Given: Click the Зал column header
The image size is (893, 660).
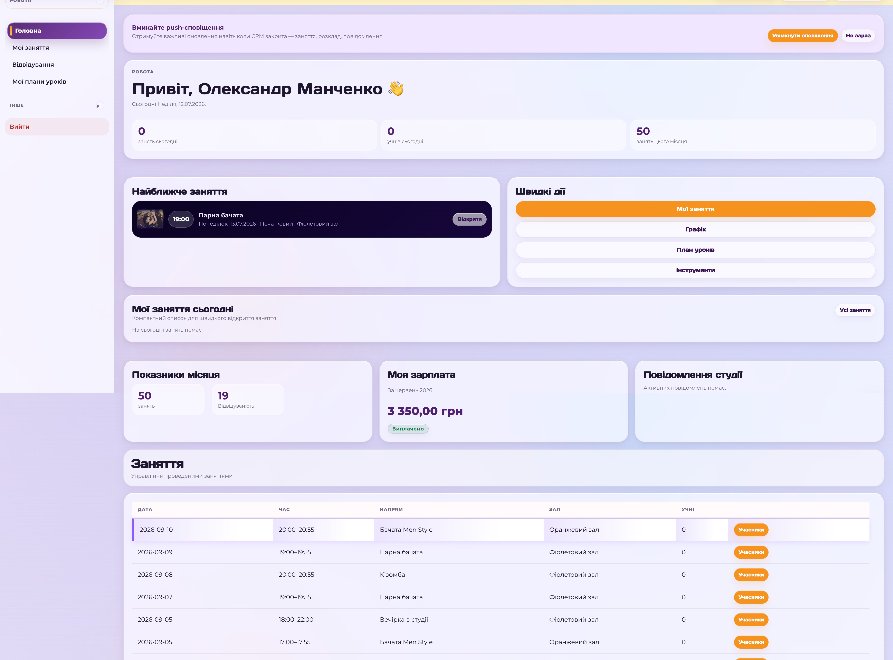Looking at the screenshot, I should (554, 509).
